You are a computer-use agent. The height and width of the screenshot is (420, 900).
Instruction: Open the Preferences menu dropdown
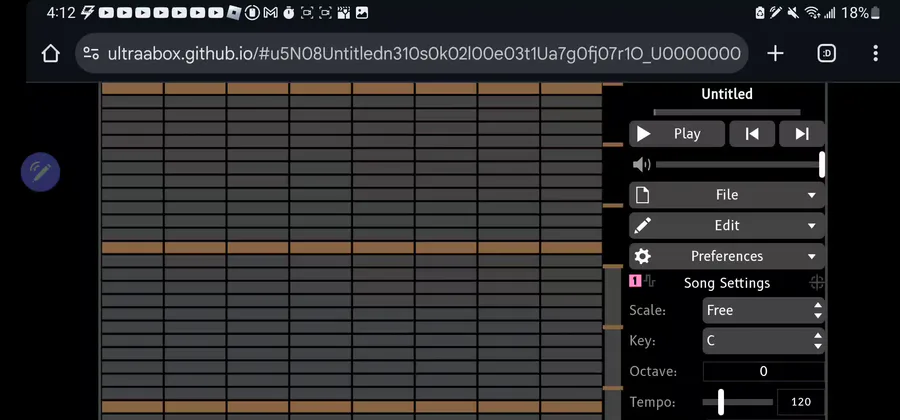coord(727,256)
